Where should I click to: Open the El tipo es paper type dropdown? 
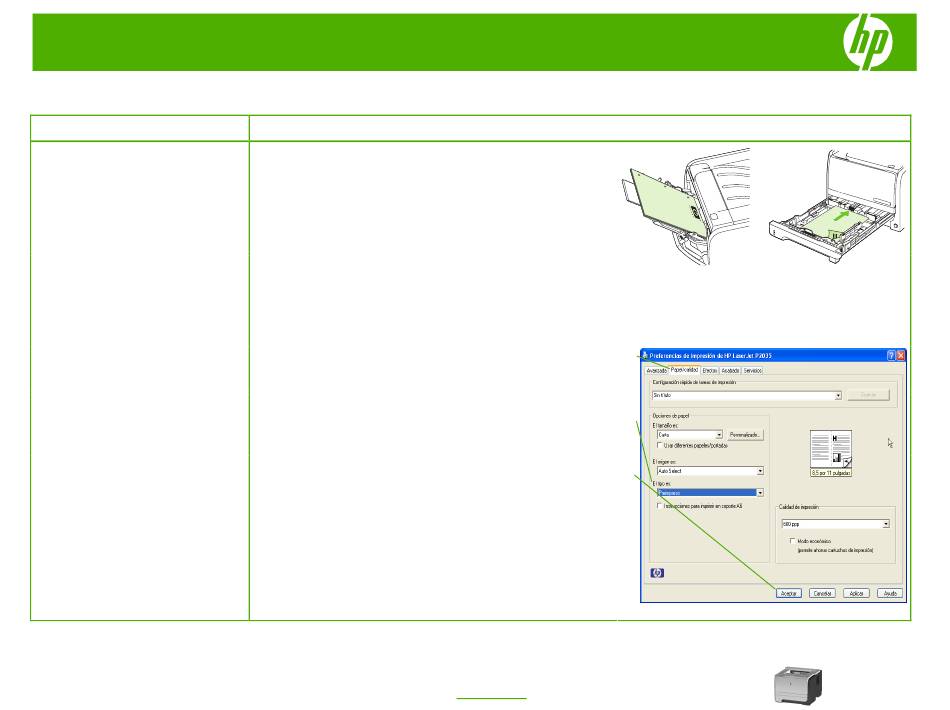(760, 493)
